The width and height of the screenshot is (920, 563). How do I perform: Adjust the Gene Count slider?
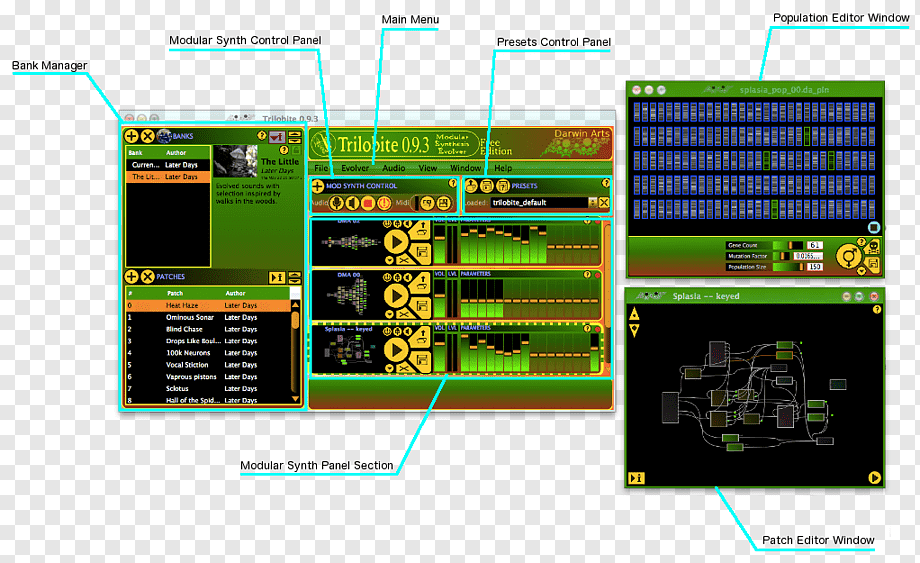click(787, 245)
